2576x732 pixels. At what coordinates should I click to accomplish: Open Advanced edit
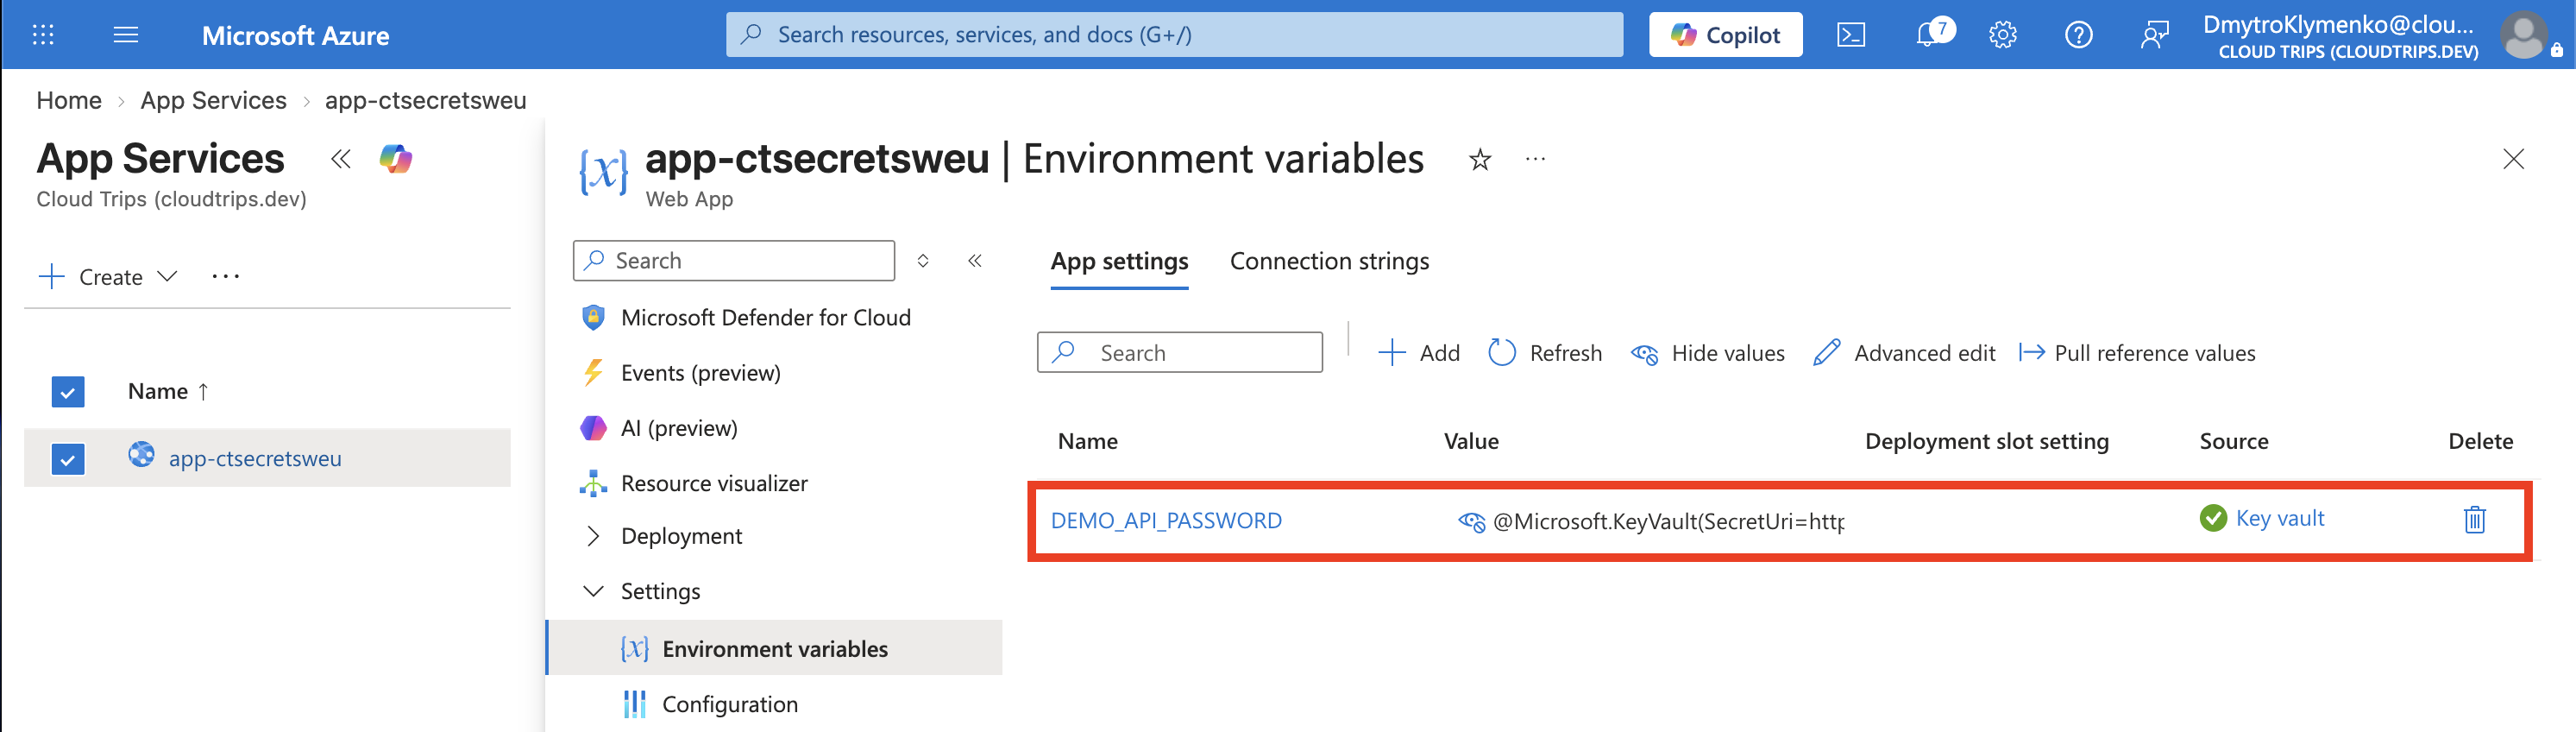[x=1904, y=353]
